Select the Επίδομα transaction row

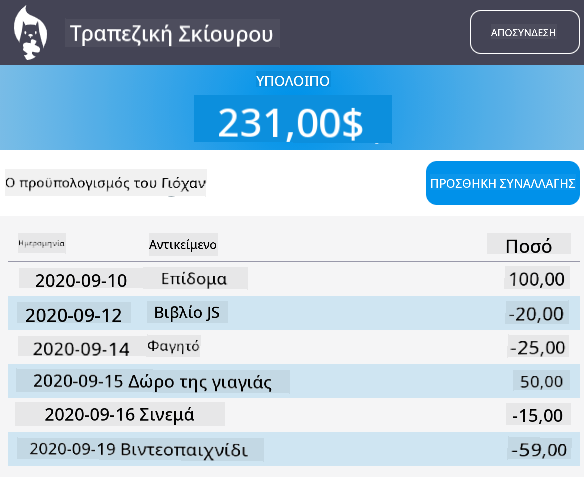coord(293,279)
